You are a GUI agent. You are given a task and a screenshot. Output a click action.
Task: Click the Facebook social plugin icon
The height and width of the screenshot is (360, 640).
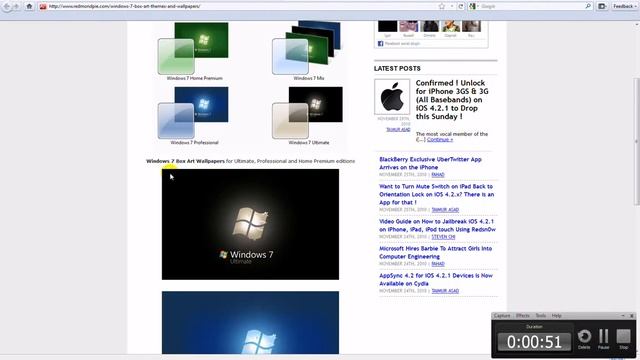[x=380, y=44]
